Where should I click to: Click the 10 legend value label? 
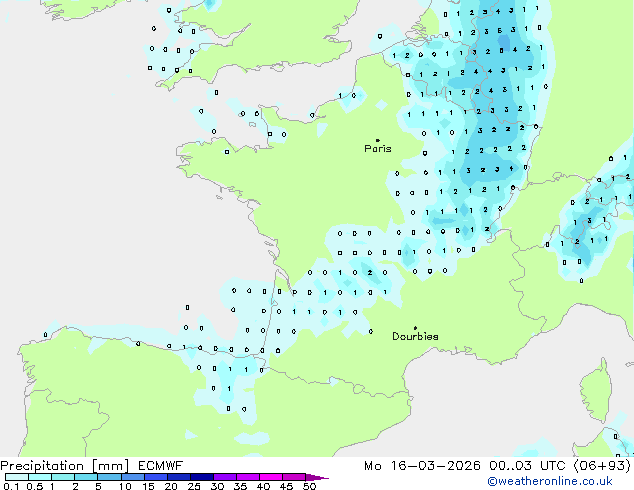(x=125, y=486)
